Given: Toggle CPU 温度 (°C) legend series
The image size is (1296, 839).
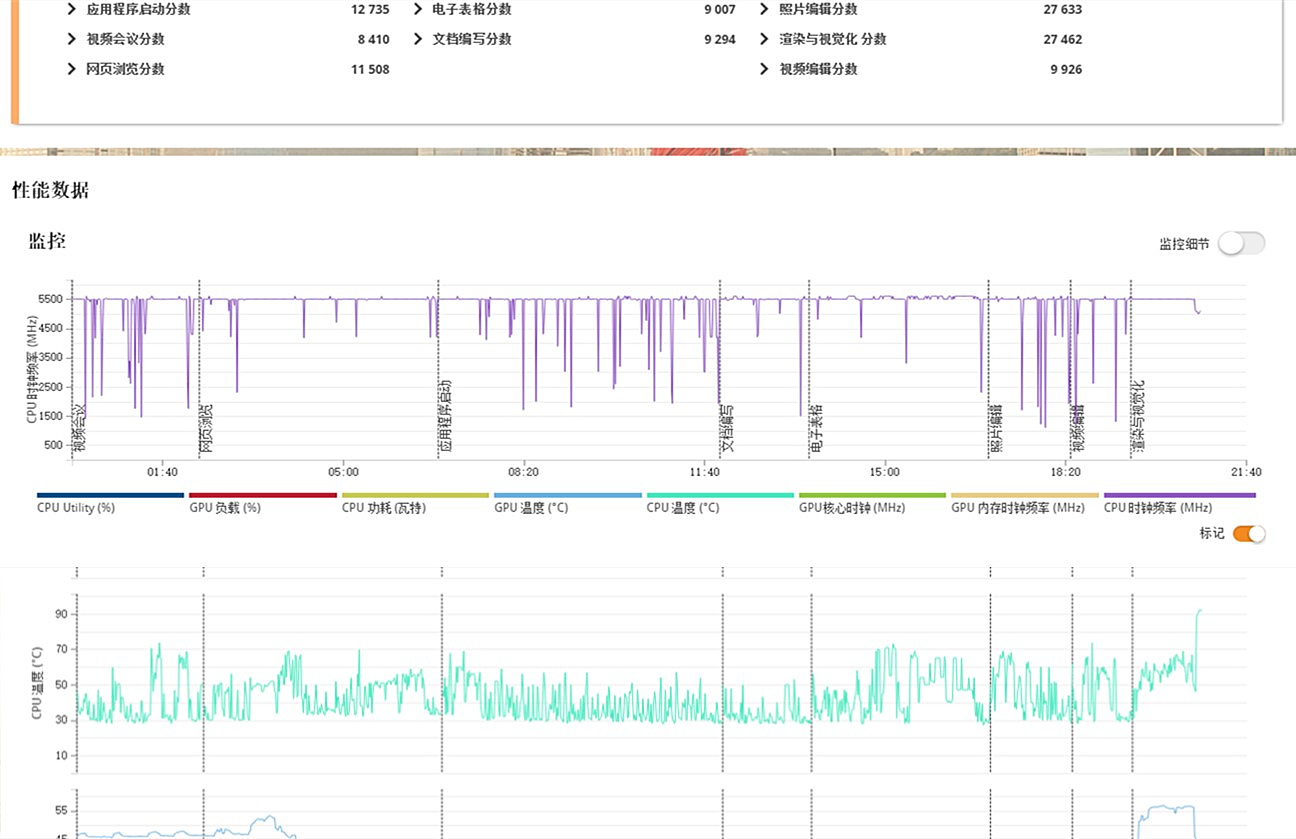Looking at the screenshot, I should [x=683, y=507].
